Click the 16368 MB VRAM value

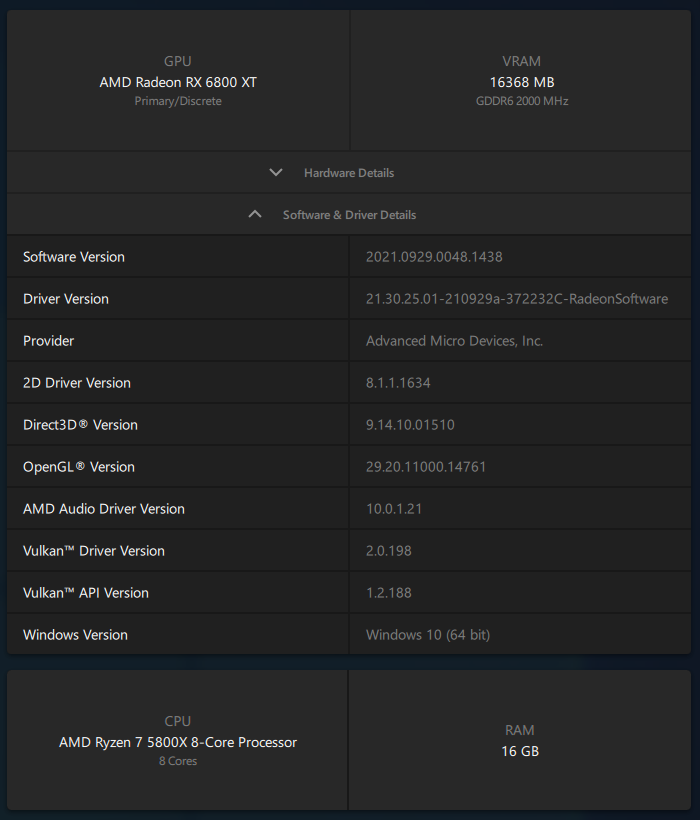click(x=522, y=82)
